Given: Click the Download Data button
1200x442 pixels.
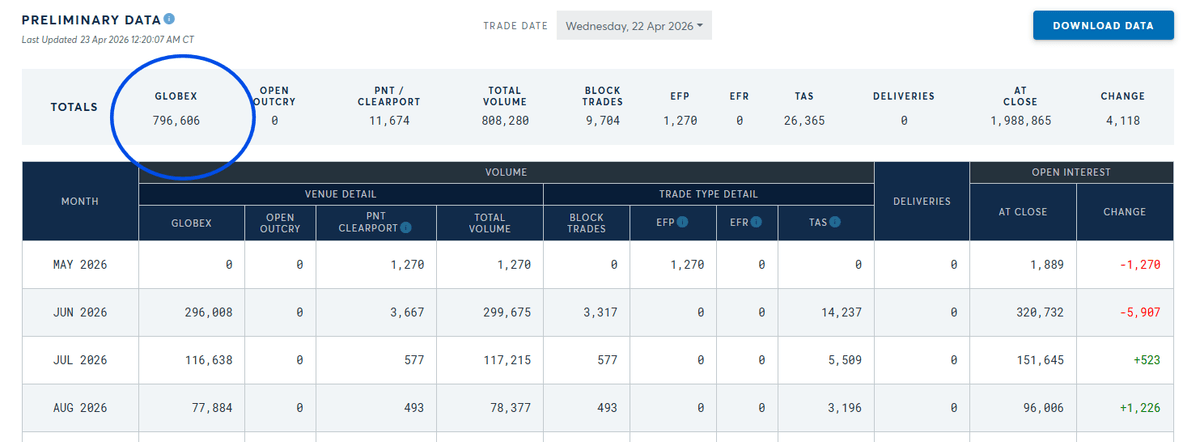Looking at the screenshot, I should click(1103, 26).
